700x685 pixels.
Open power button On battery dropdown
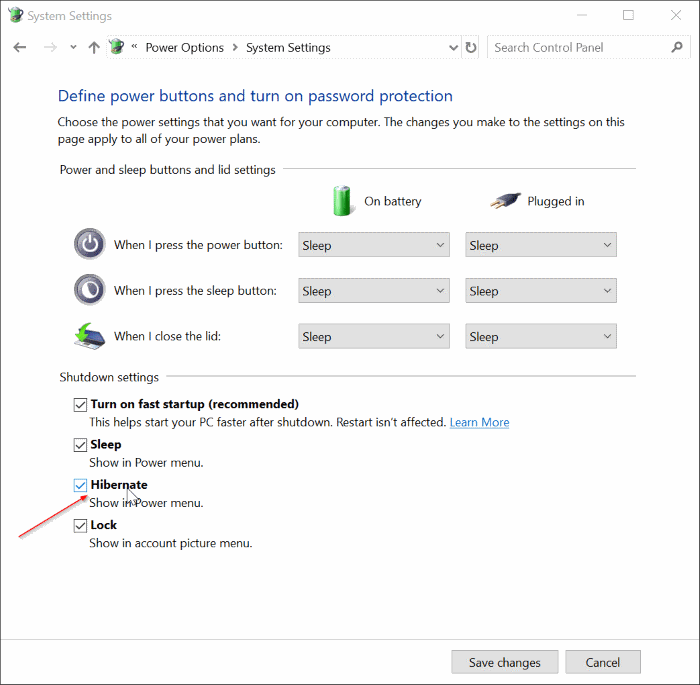click(374, 245)
